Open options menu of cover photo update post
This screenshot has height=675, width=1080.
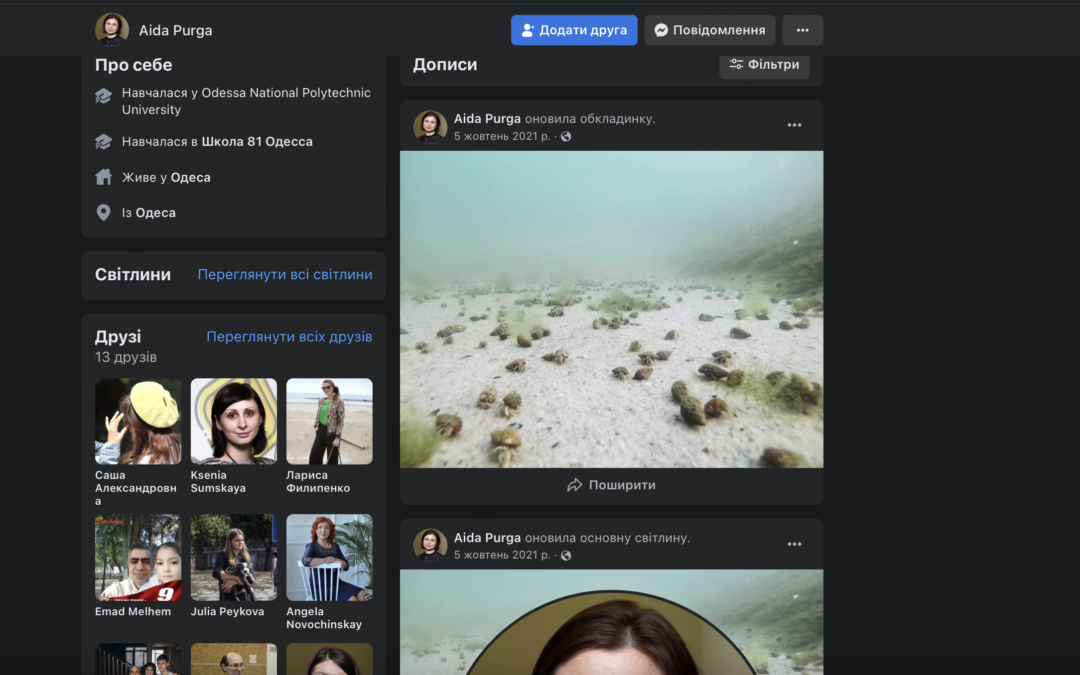click(x=794, y=125)
